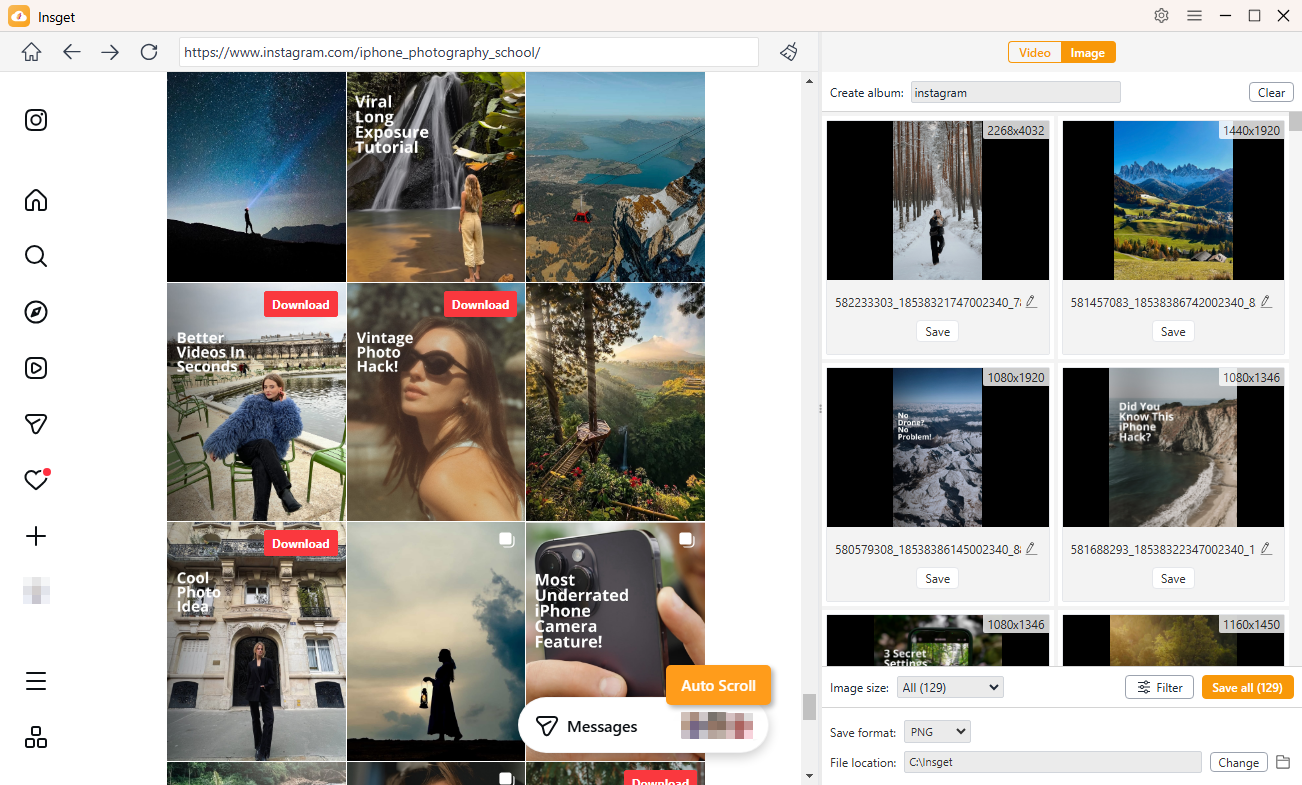Select the Image tab
The width and height of the screenshot is (1302, 785).
click(x=1088, y=53)
